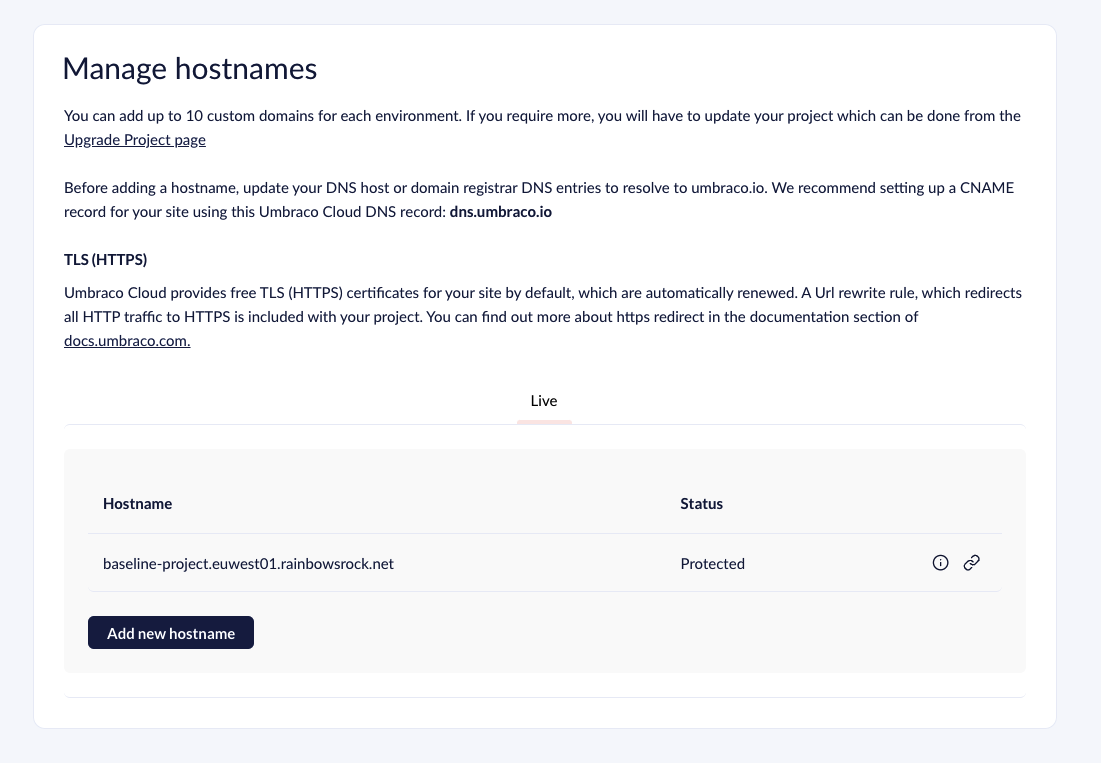Click the dns.umbraco.io DNS record text
The image size is (1101, 763).
coord(500,211)
